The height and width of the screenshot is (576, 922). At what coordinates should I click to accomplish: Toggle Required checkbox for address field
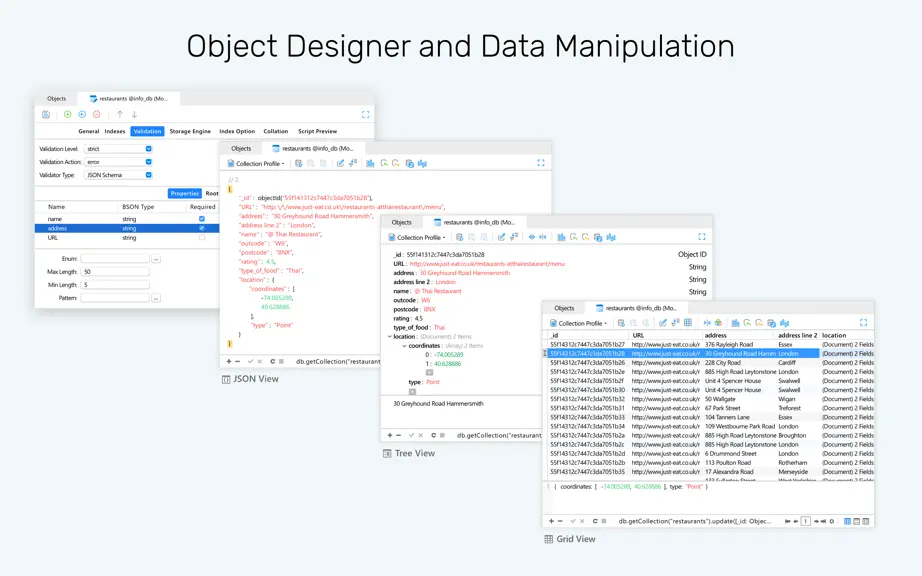(x=202, y=228)
